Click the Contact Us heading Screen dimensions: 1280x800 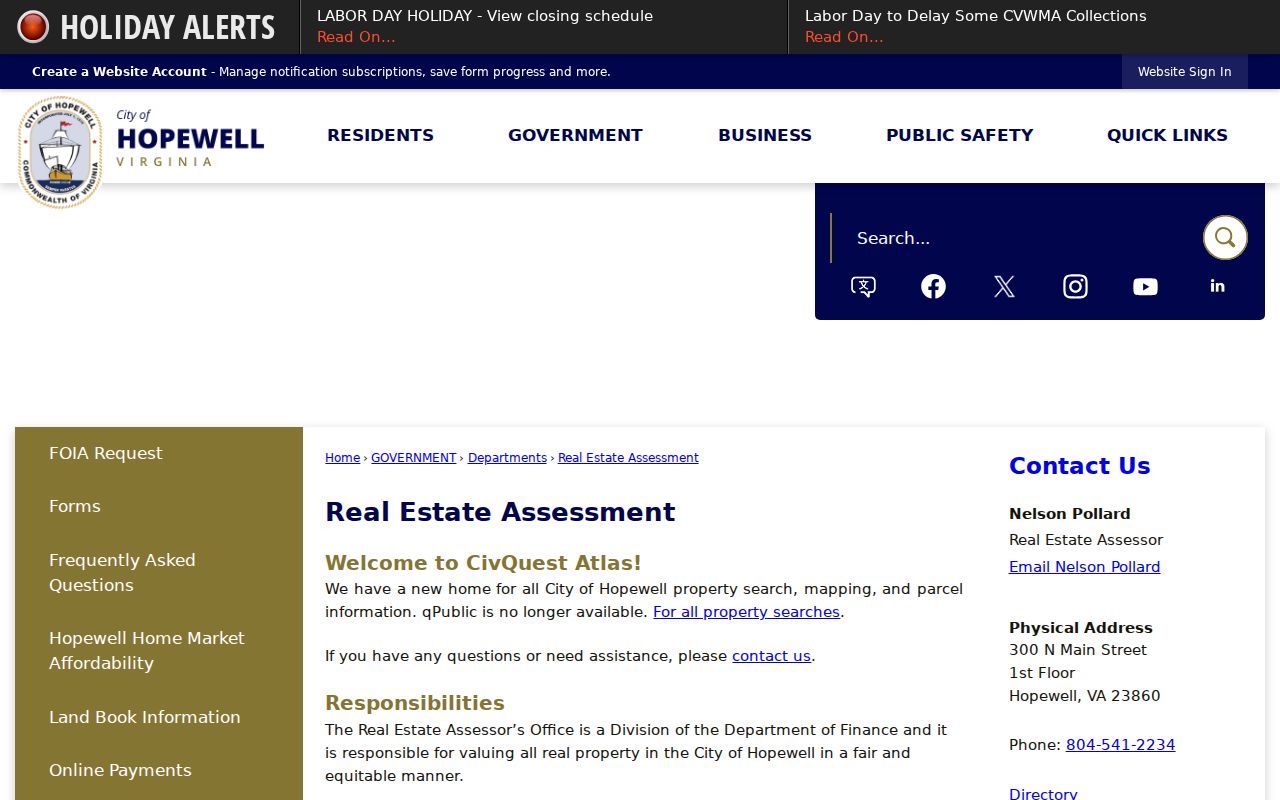tap(1079, 466)
